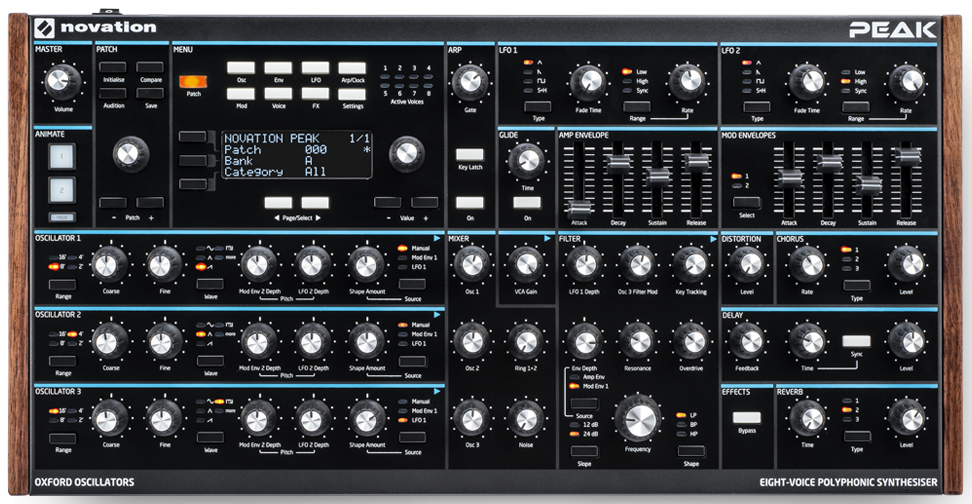Switch the Glide On button
The width and height of the screenshot is (972, 504).
coord(527,203)
